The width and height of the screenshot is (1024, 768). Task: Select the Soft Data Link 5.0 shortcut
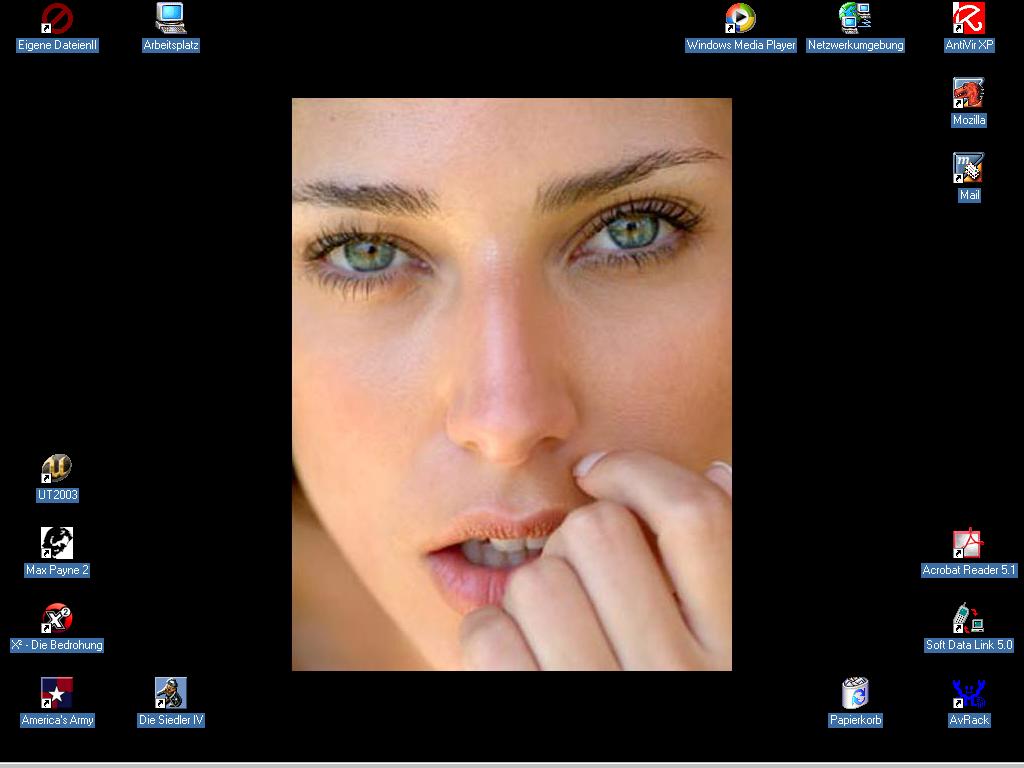[x=968, y=619]
